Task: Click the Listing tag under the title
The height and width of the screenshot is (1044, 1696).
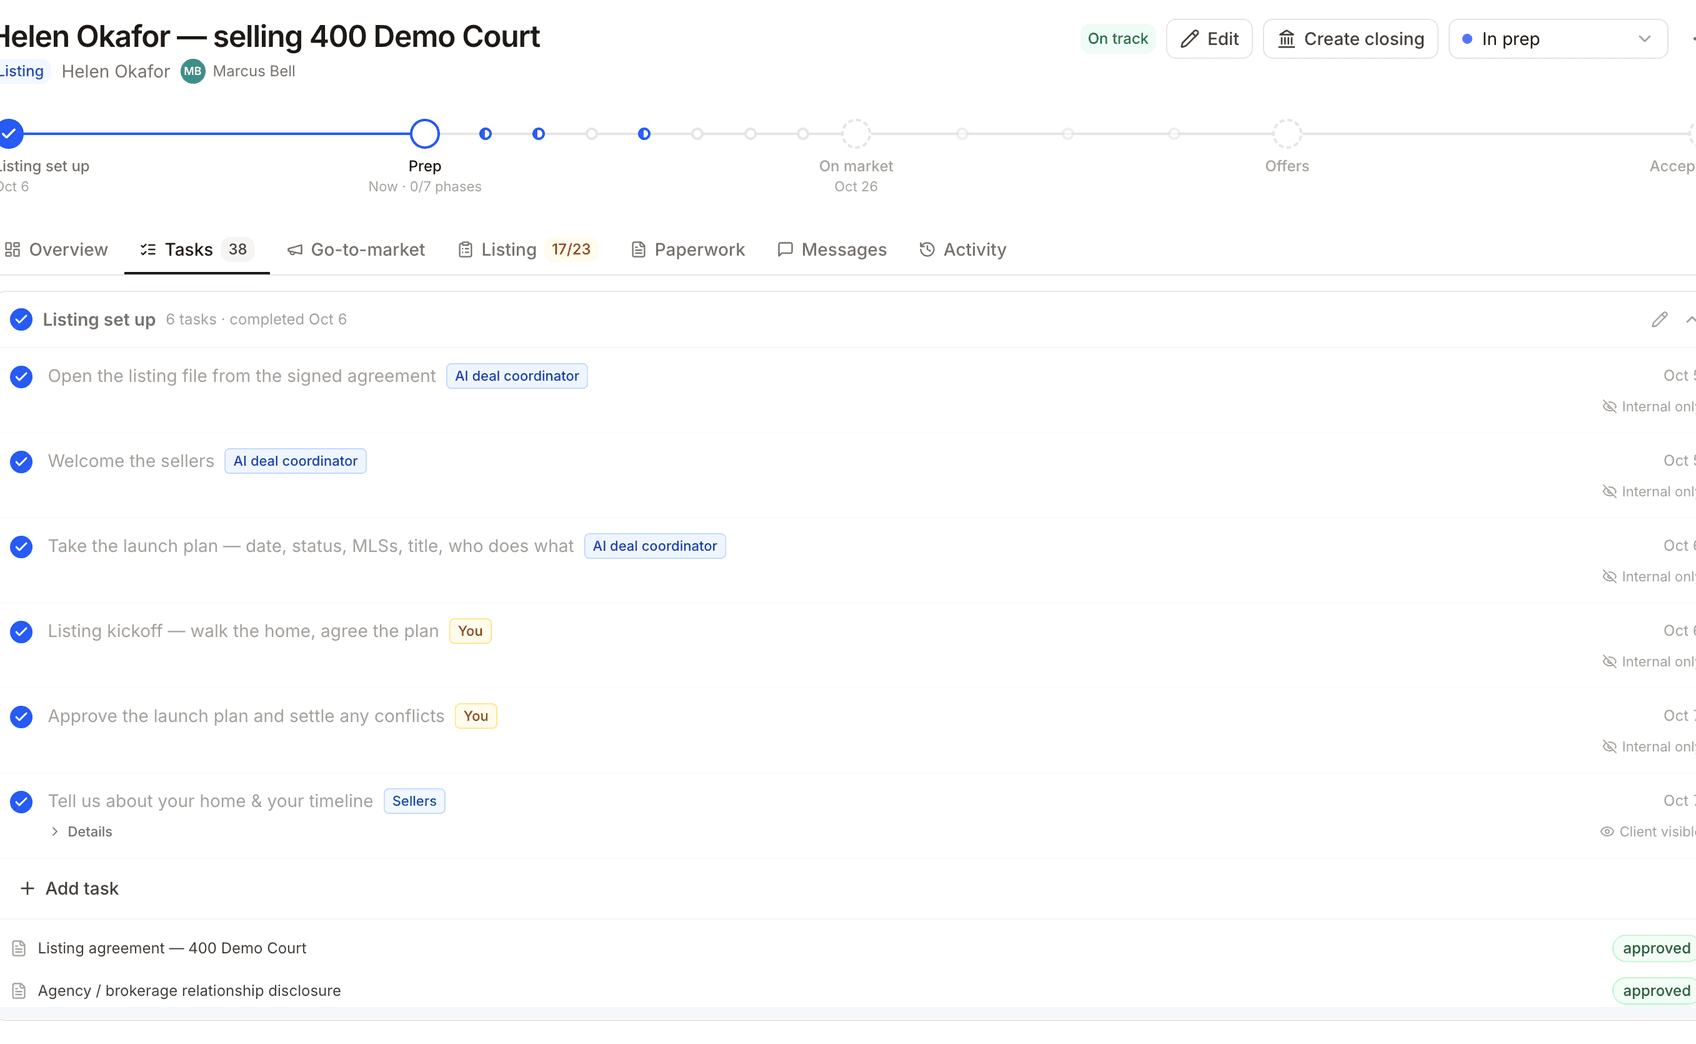Action: (22, 71)
